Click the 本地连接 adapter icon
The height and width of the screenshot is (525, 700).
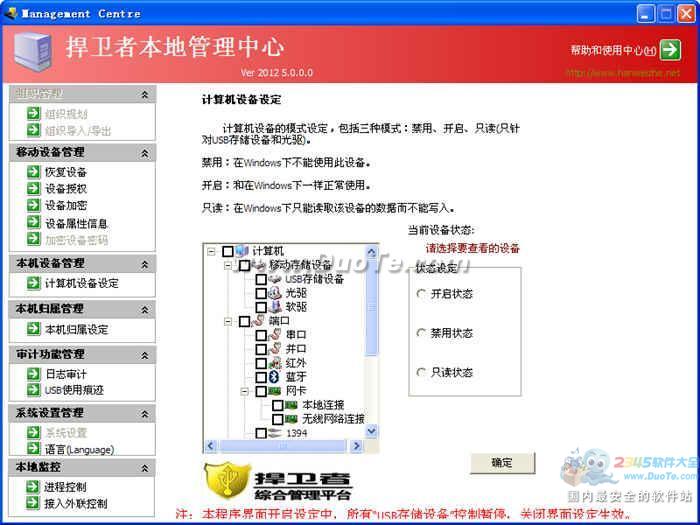(x=291, y=405)
